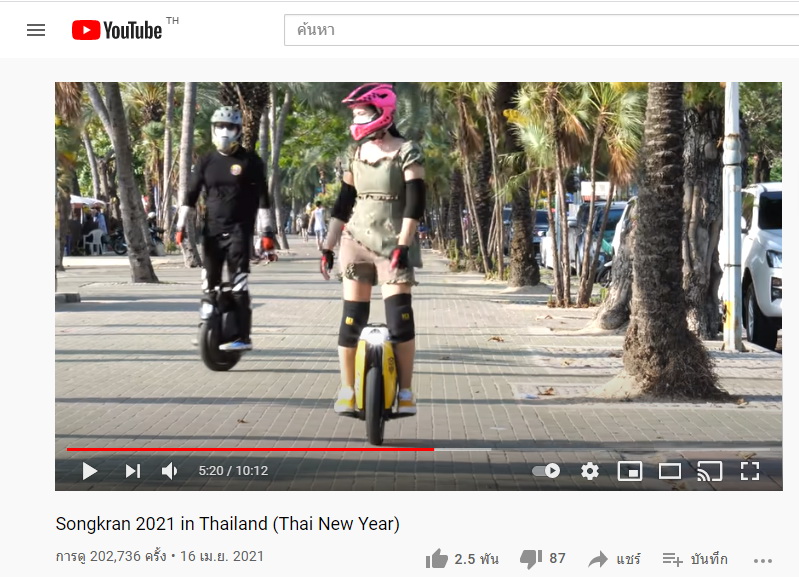799x577 pixels.
Task: Click in the ค้นหา search field
Action: (541, 30)
